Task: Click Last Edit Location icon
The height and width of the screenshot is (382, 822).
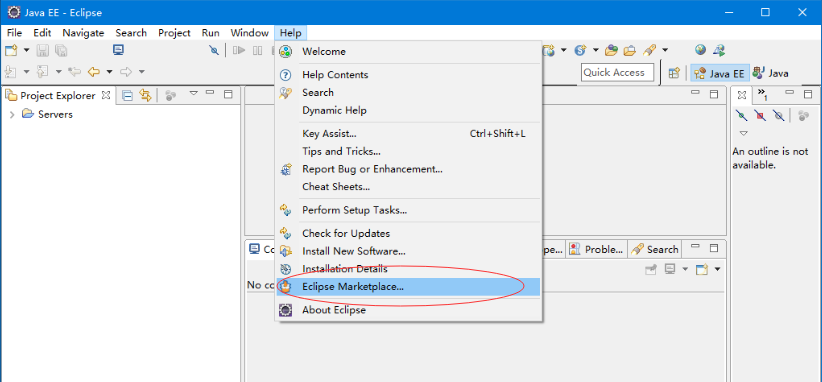Action: point(75,71)
